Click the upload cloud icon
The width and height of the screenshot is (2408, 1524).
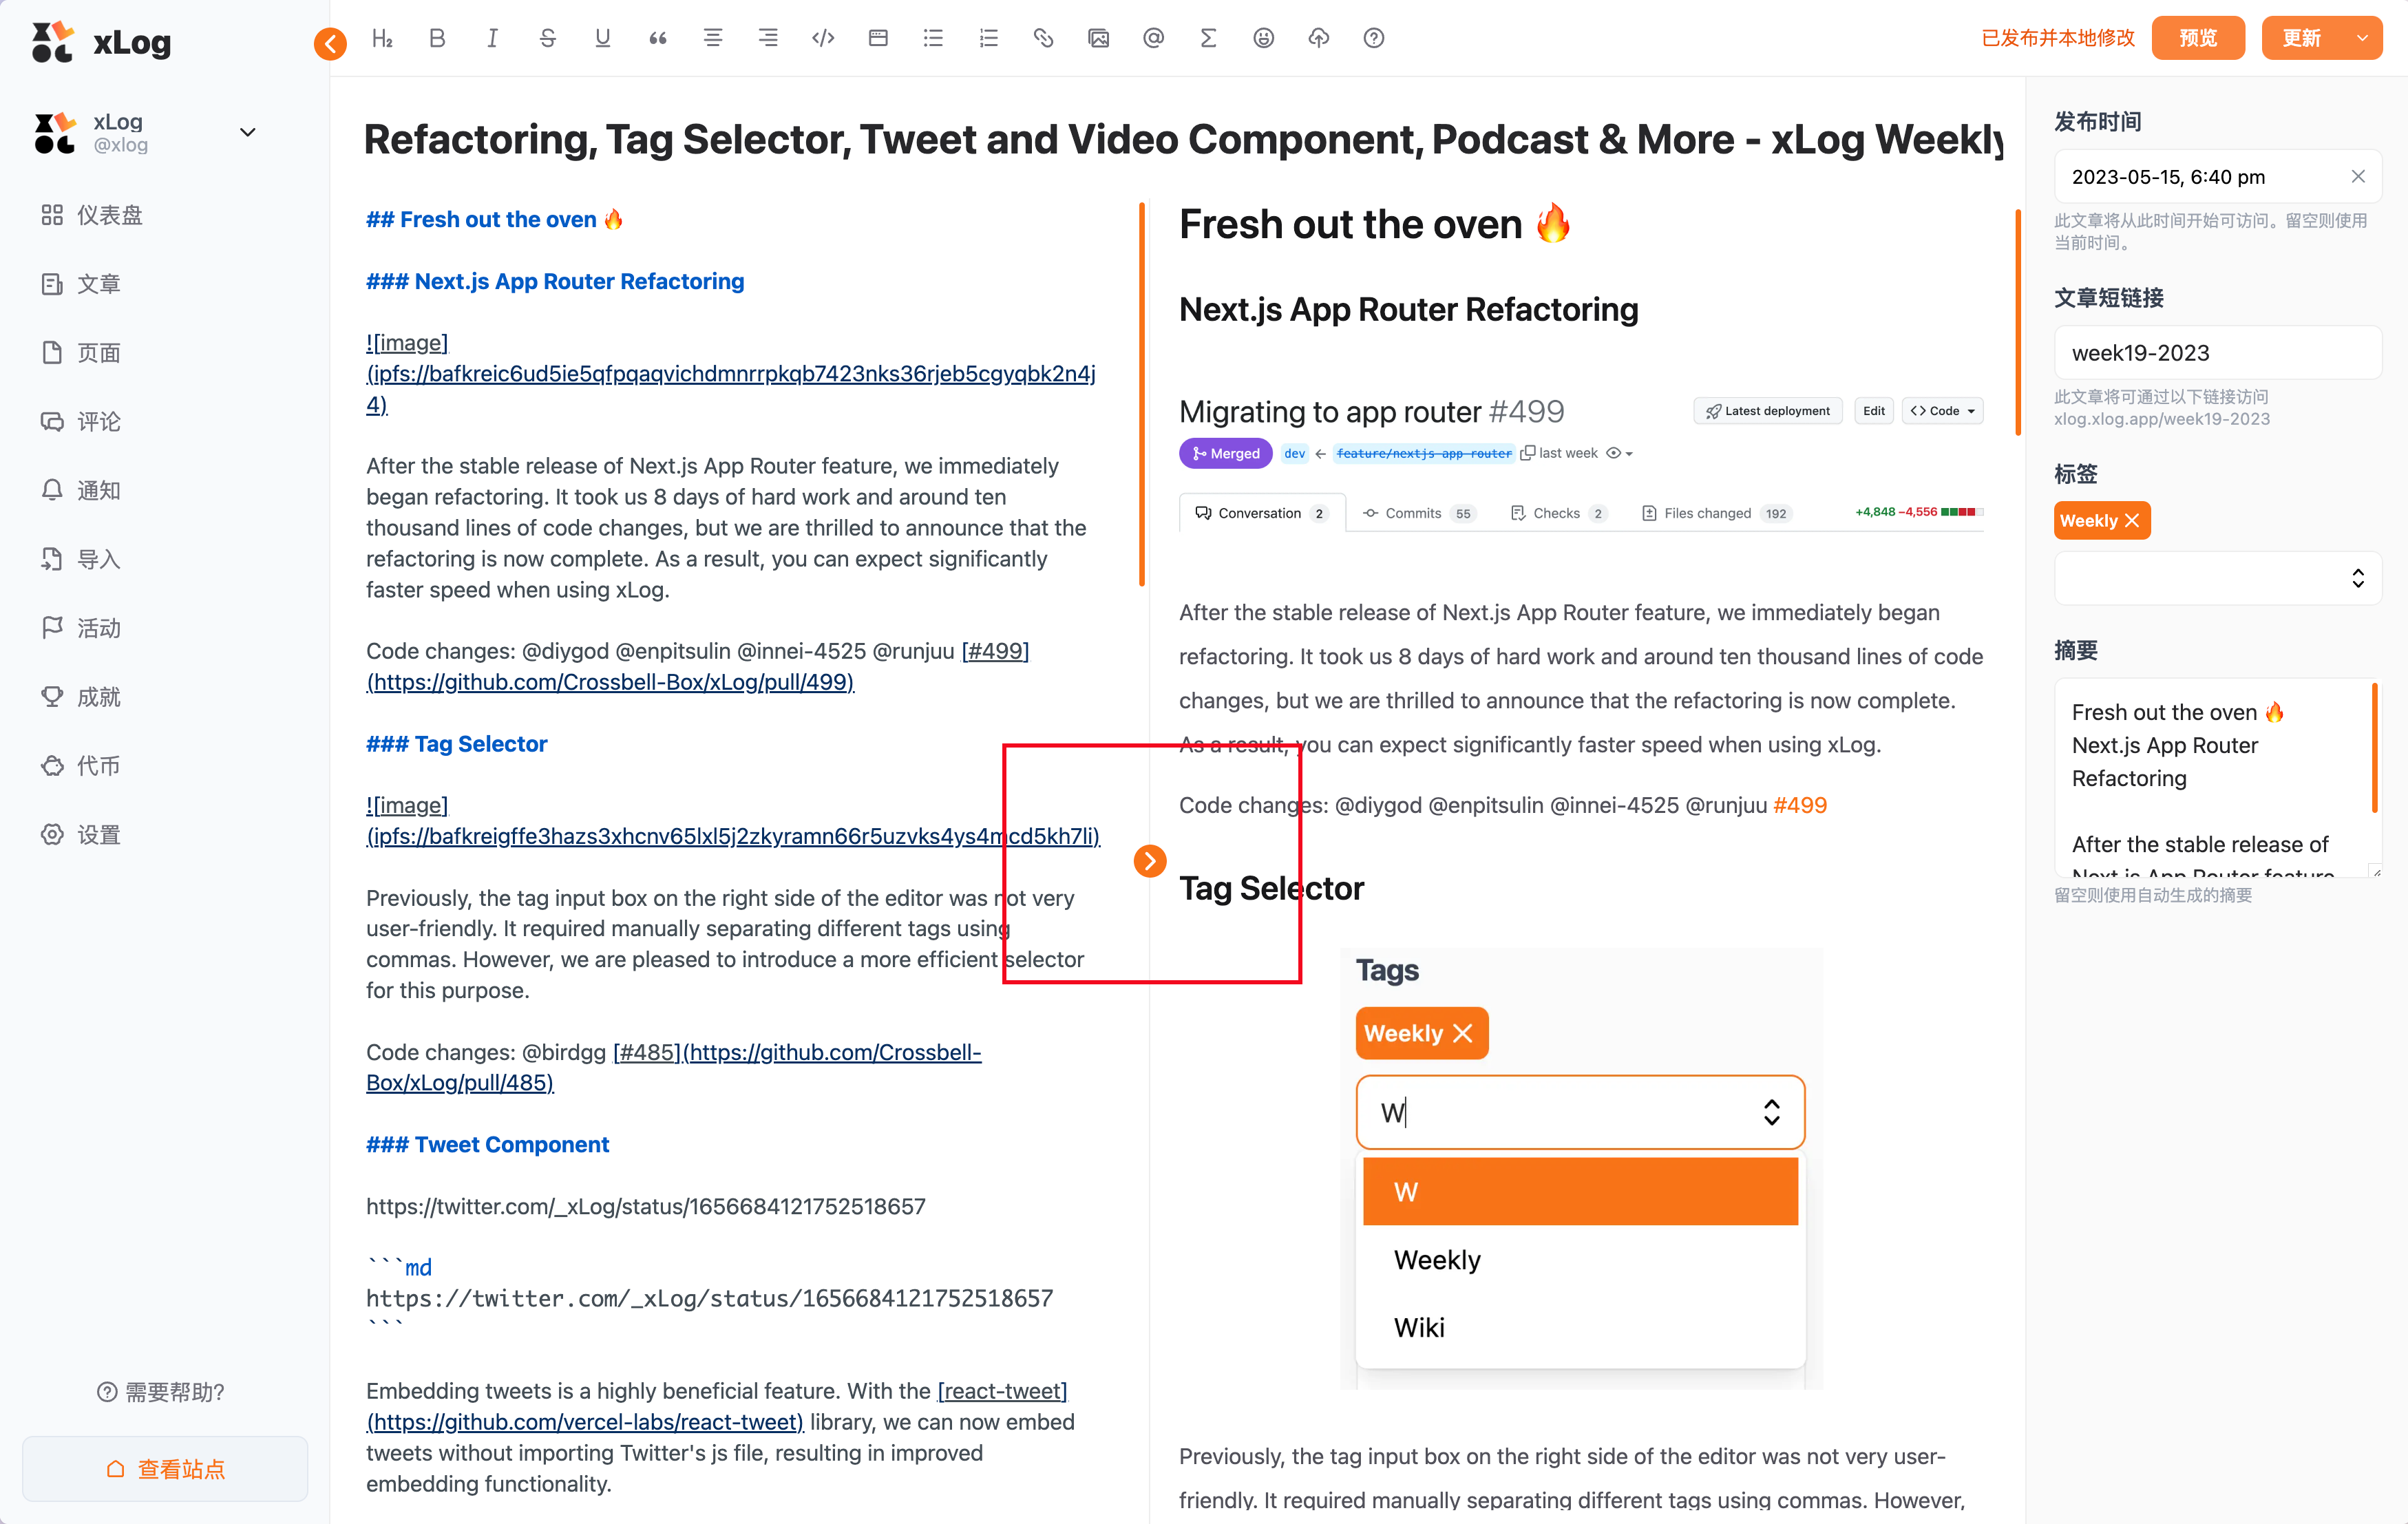pos(1319,38)
